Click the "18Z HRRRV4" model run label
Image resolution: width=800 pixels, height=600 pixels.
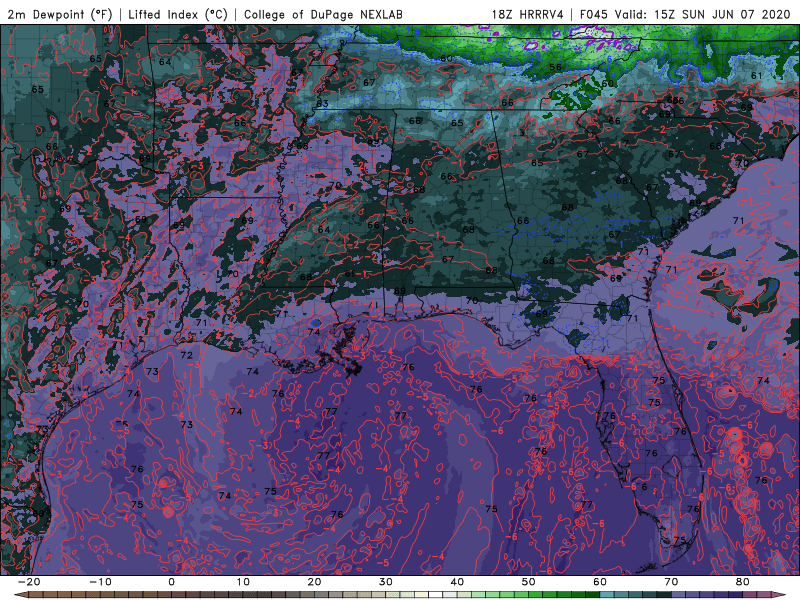point(527,14)
